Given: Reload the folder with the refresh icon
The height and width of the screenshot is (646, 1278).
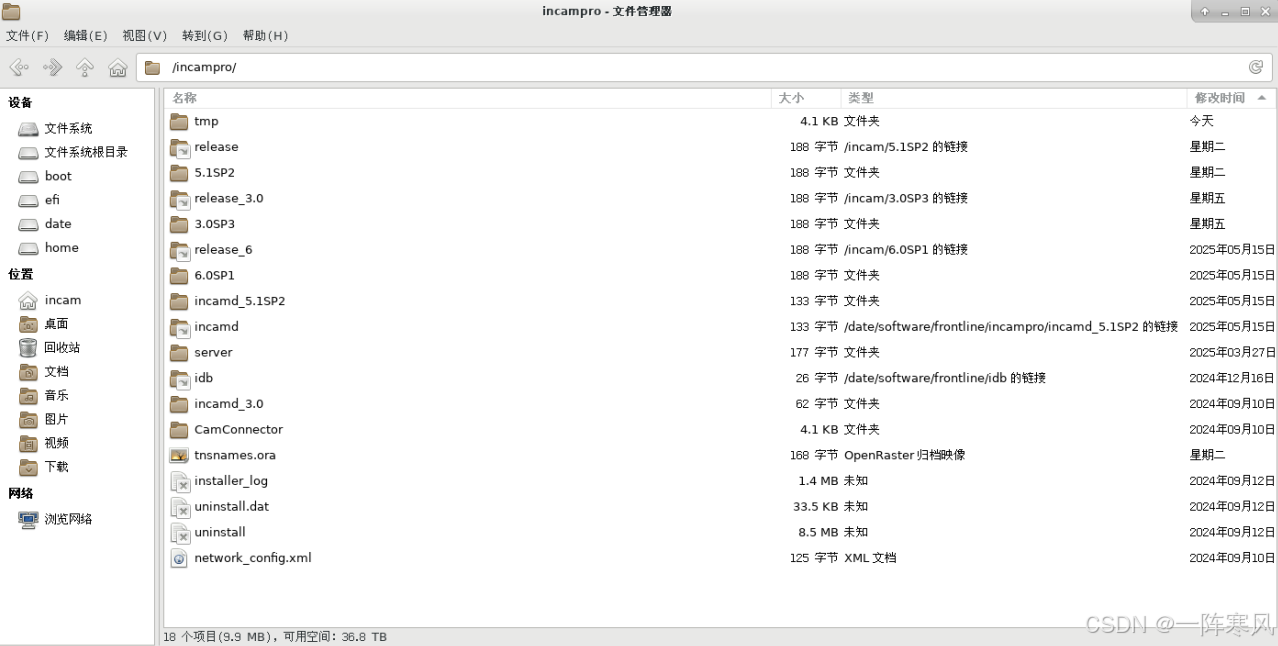Looking at the screenshot, I should [x=1256, y=67].
